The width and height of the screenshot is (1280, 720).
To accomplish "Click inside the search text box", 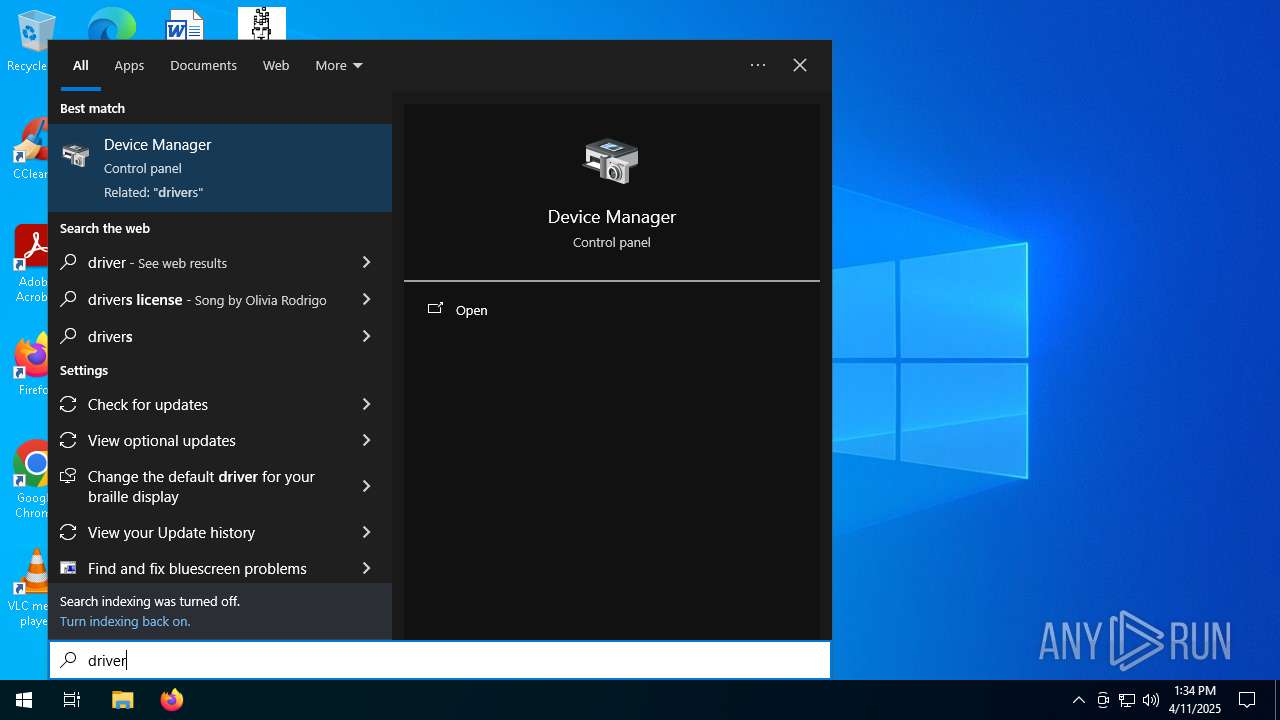I will click(x=440, y=660).
